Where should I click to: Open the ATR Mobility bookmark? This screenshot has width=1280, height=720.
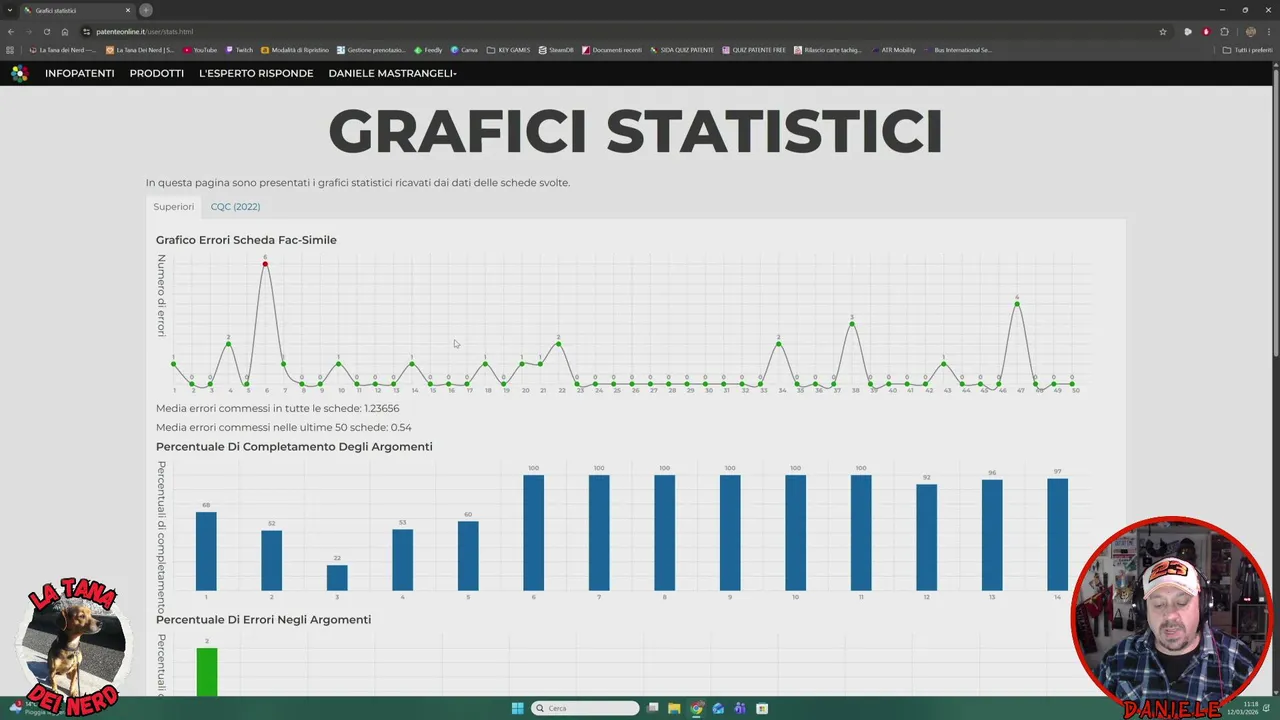[893, 50]
